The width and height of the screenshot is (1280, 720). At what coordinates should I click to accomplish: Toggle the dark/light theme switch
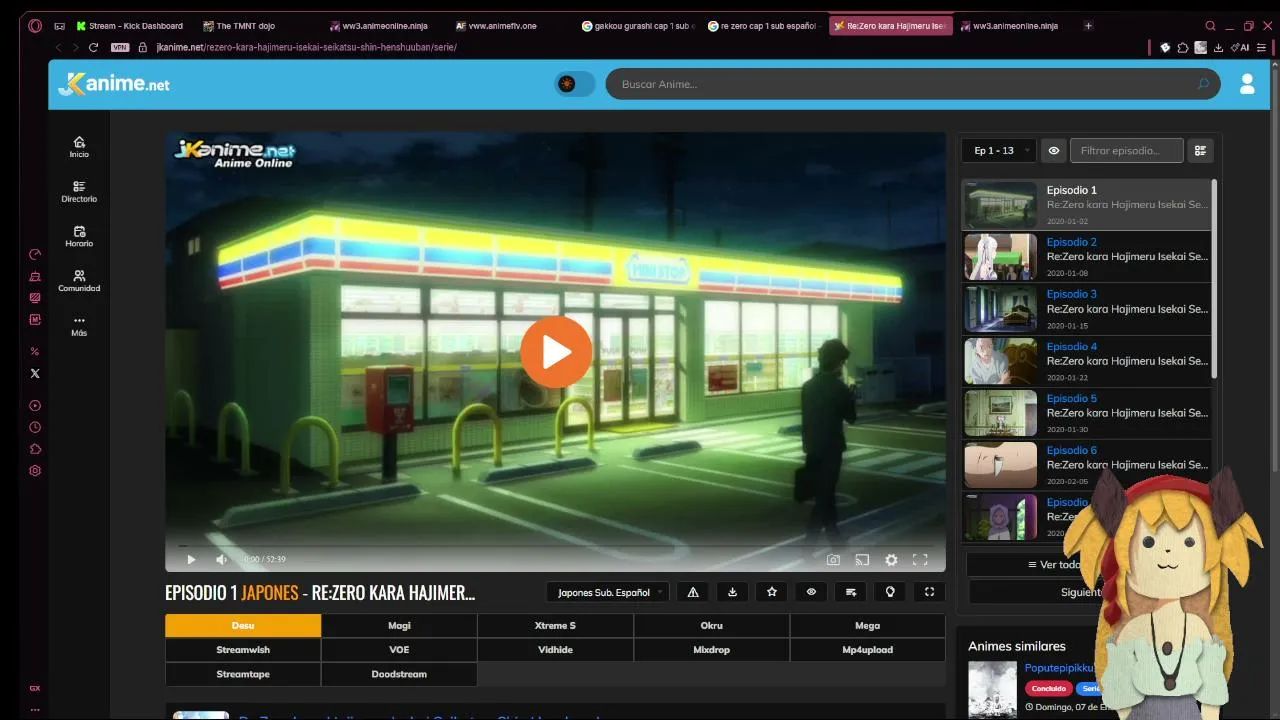coord(574,84)
